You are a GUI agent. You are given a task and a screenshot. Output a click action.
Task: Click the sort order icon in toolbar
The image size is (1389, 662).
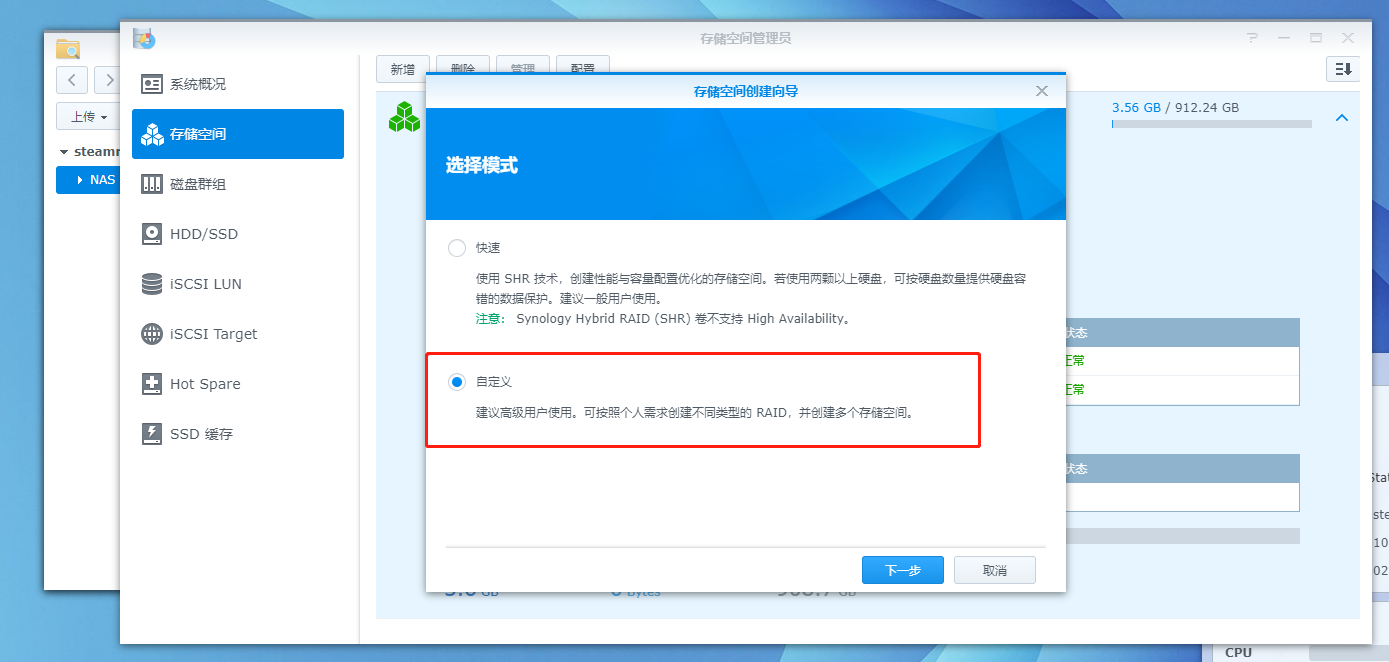click(1342, 69)
